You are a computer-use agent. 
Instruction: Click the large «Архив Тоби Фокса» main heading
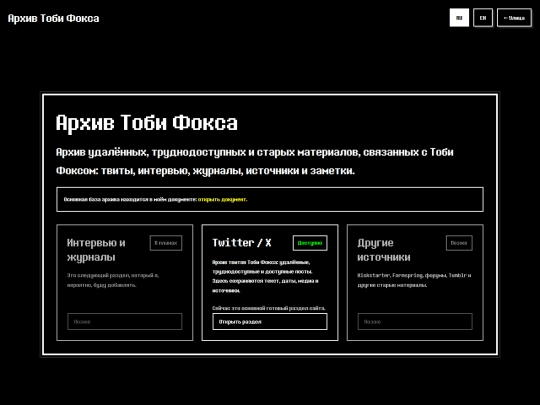[147, 123]
